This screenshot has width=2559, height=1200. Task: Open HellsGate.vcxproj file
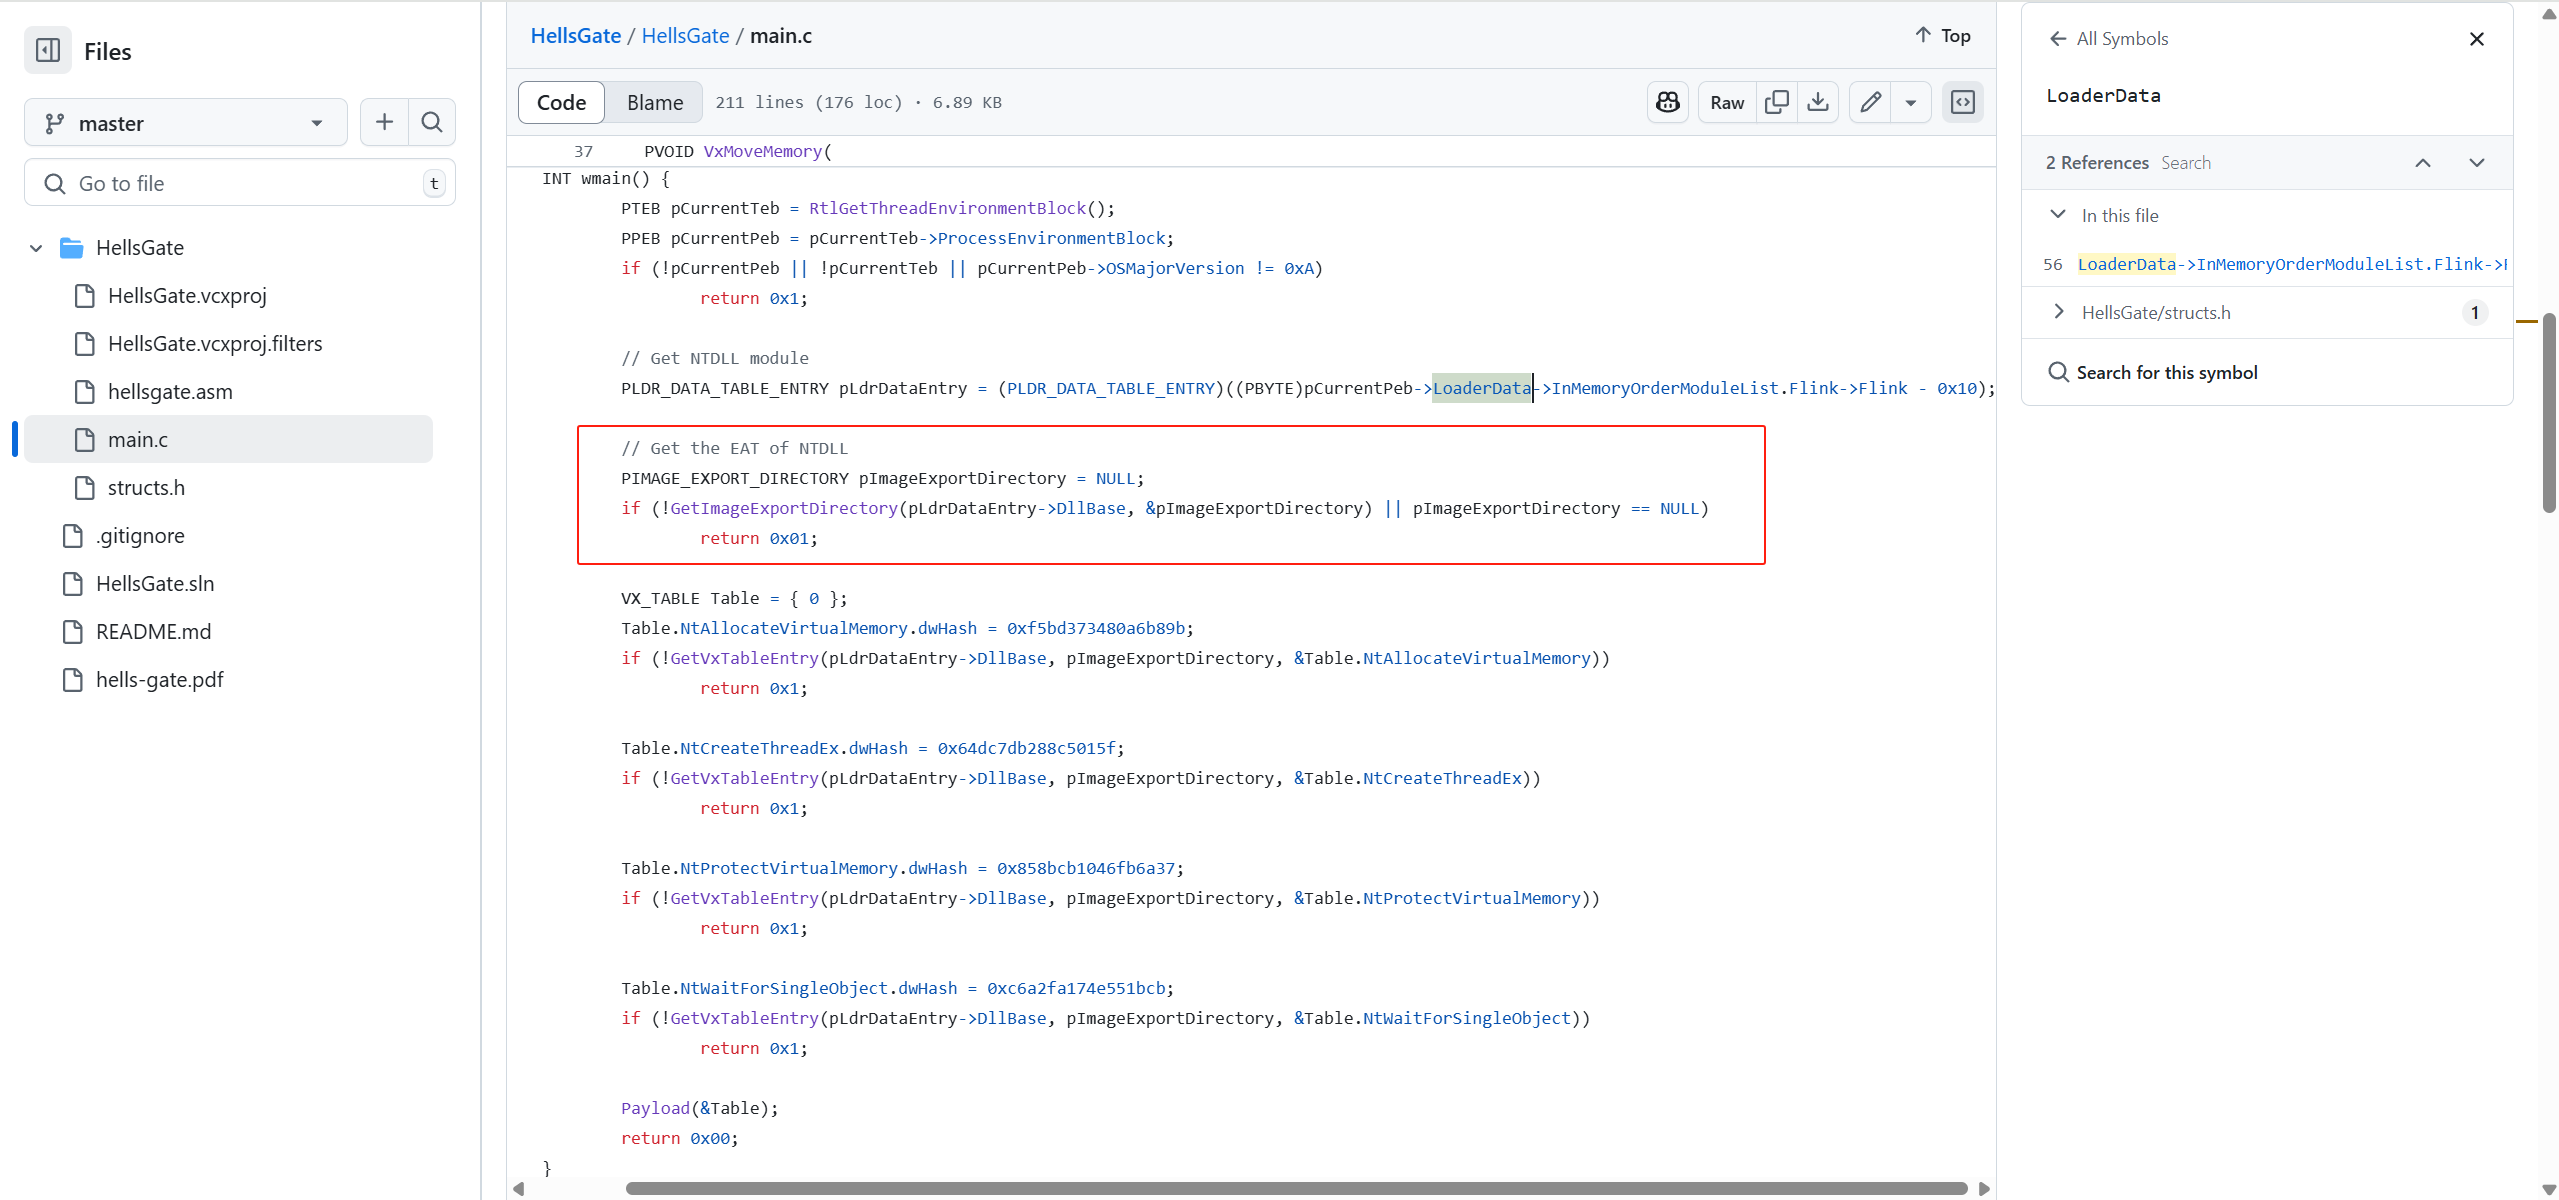pos(187,296)
